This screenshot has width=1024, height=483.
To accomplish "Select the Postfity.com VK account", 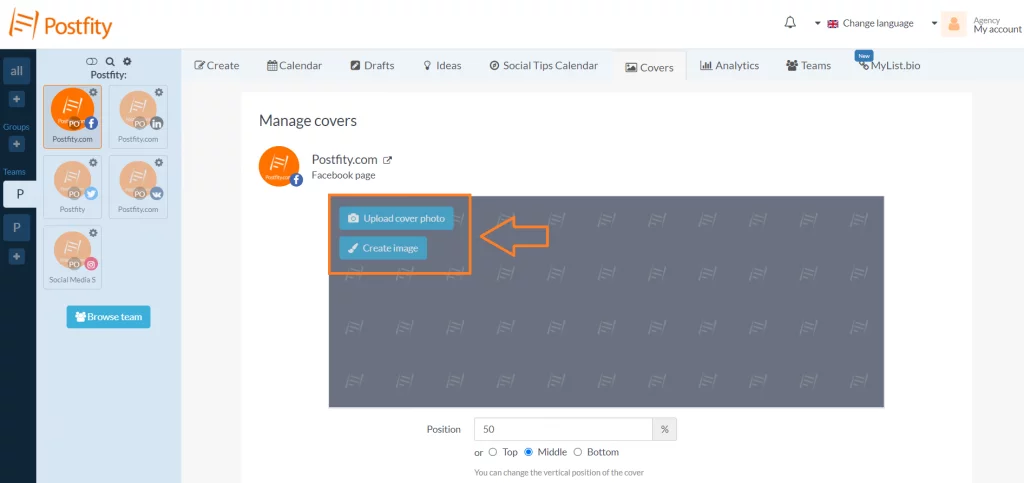I will pos(138,187).
